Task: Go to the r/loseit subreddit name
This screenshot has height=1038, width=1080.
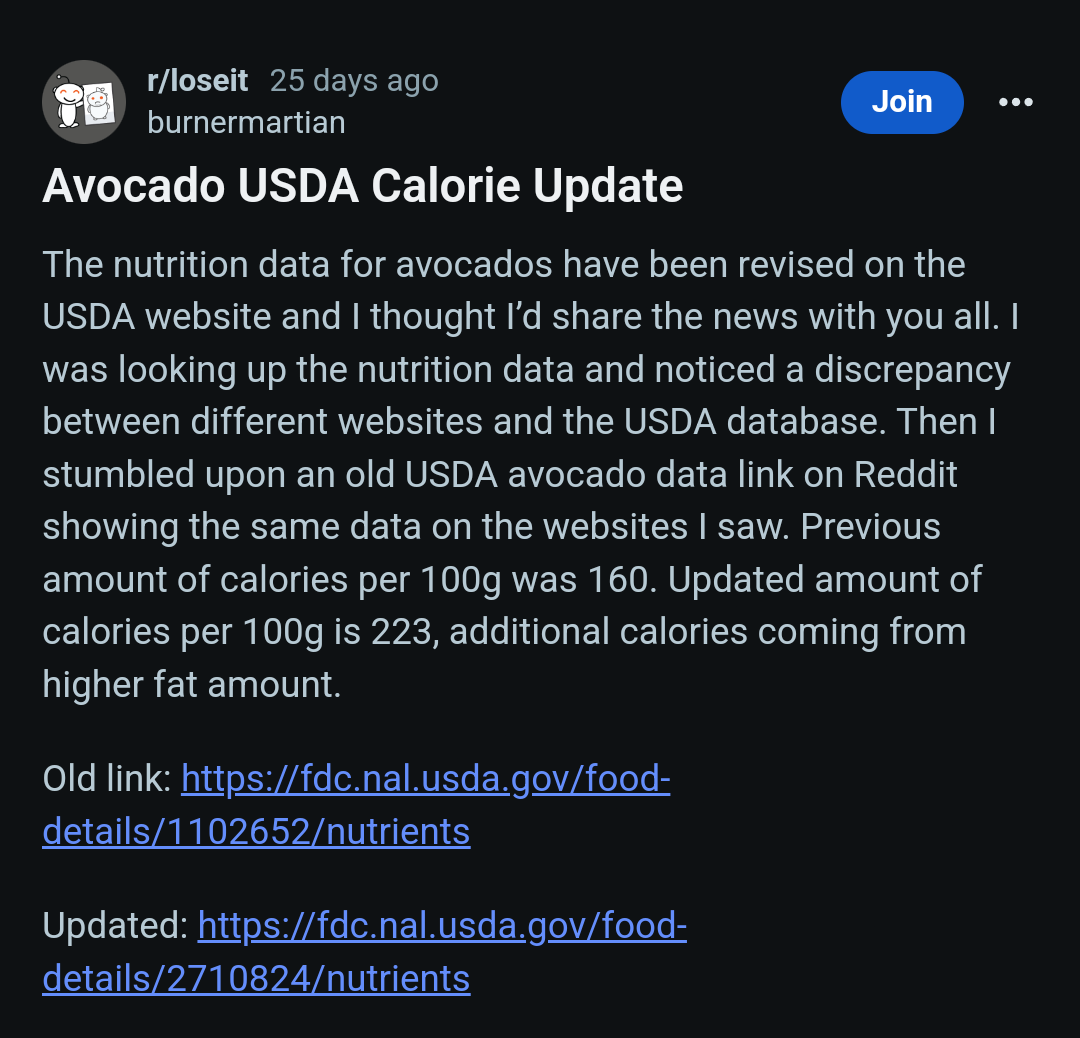Action: click(x=197, y=81)
